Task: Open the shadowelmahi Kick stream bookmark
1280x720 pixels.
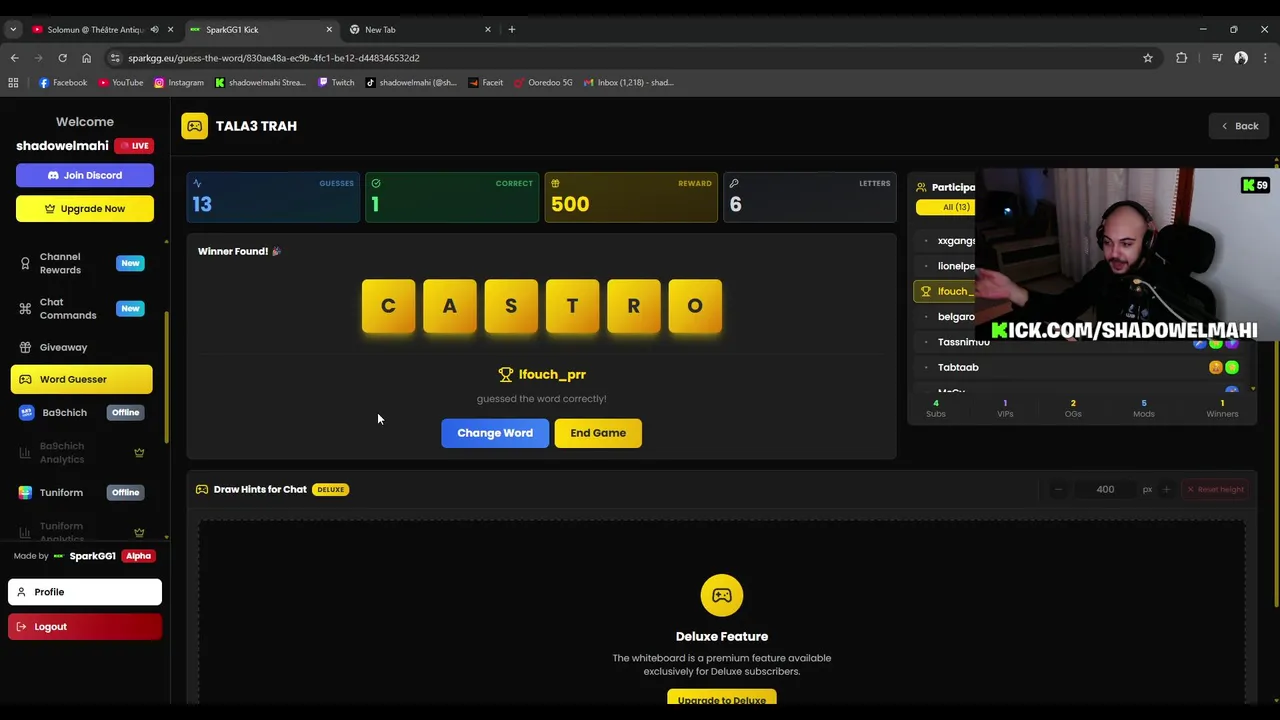Action: tap(260, 83)
